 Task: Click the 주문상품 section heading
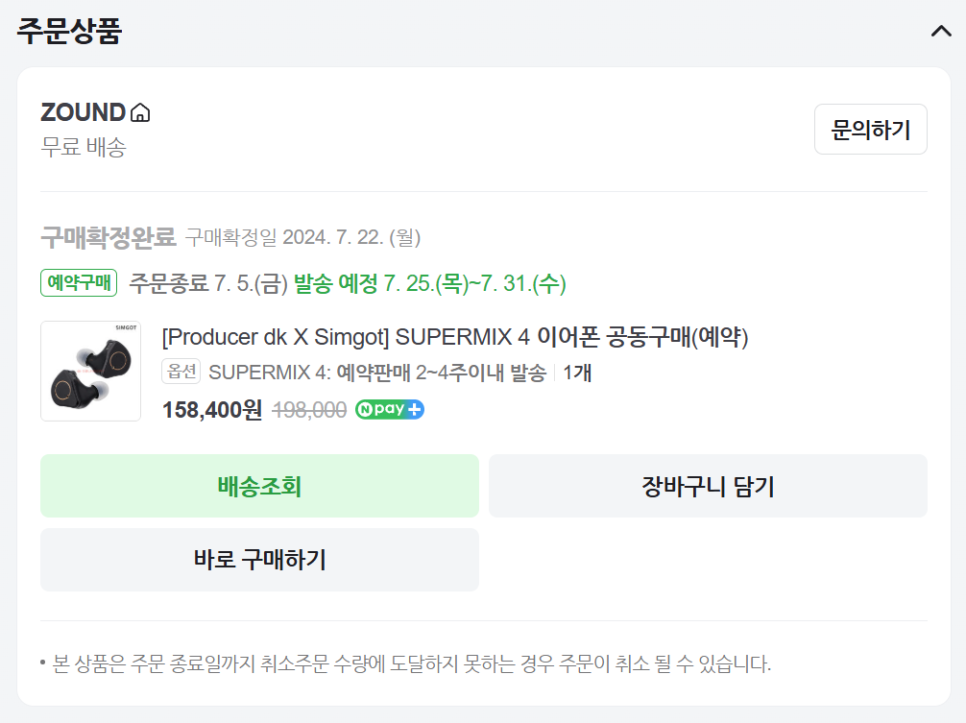[x=69, y=31]
